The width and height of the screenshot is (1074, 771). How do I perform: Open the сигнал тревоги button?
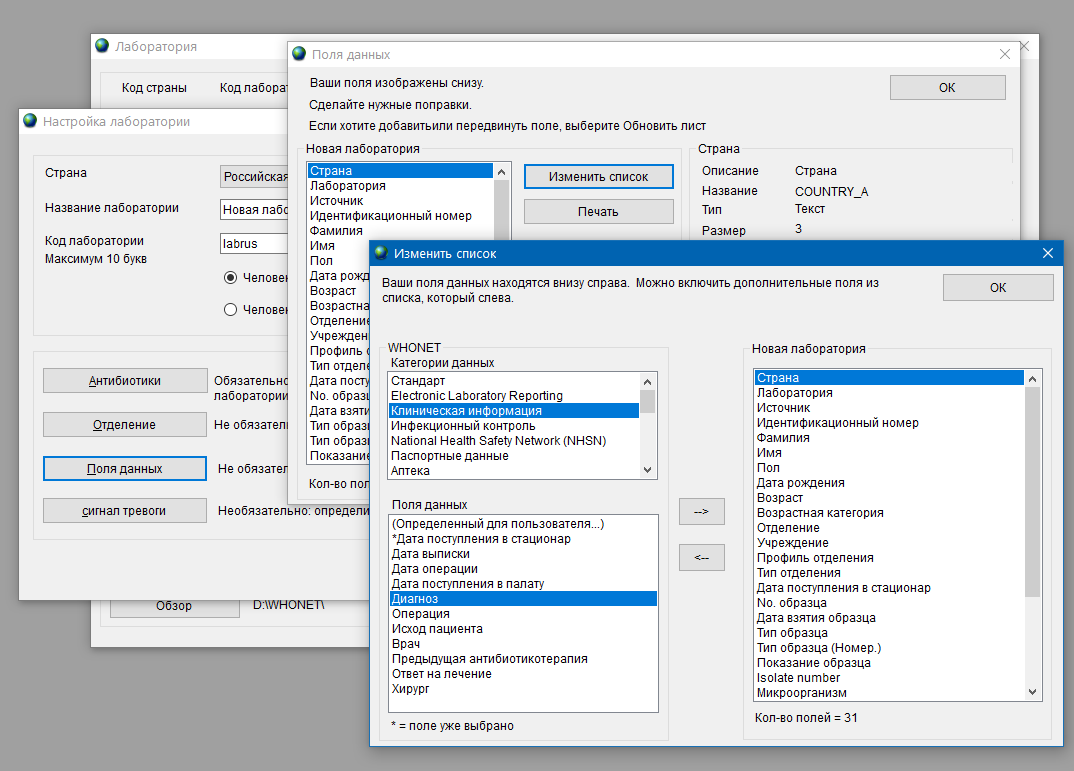pyautogui.click(x=125, y=511)
